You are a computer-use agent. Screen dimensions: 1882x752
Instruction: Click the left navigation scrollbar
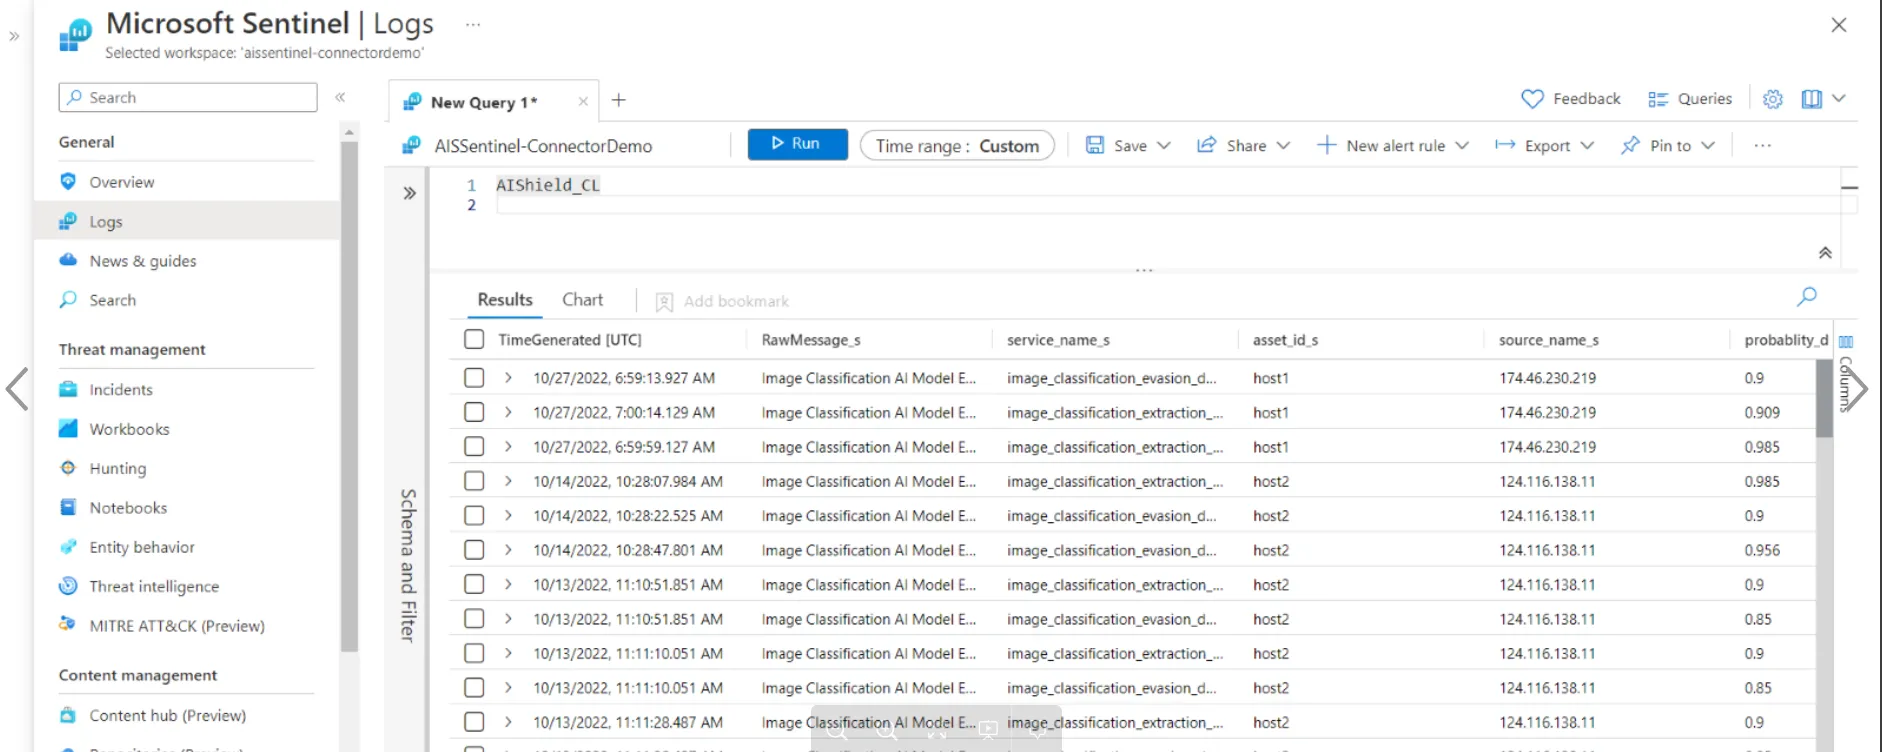pyautogui.click(x=349, y=397)
